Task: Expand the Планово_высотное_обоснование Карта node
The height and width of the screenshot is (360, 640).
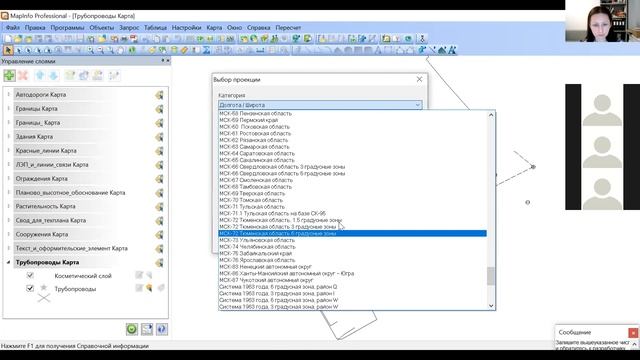Action: coord(9,192)
